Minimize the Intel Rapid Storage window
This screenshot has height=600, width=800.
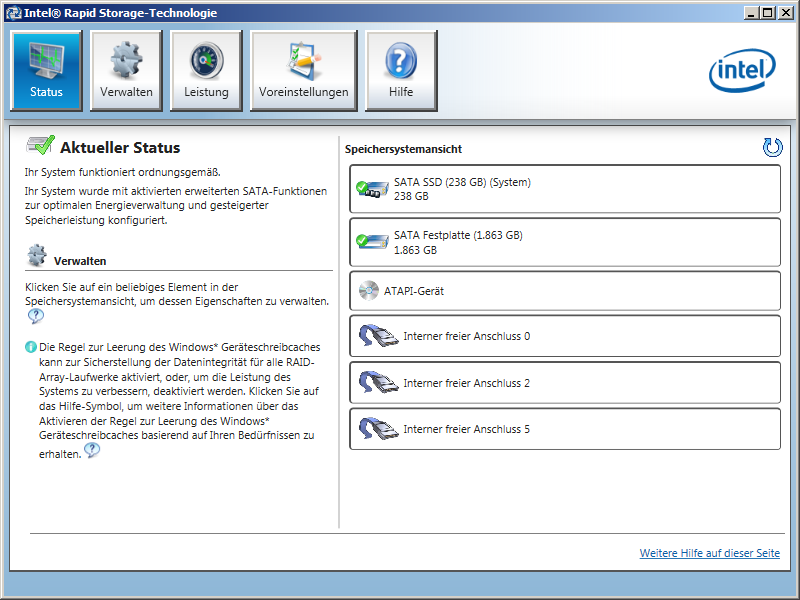pos(751,13)
